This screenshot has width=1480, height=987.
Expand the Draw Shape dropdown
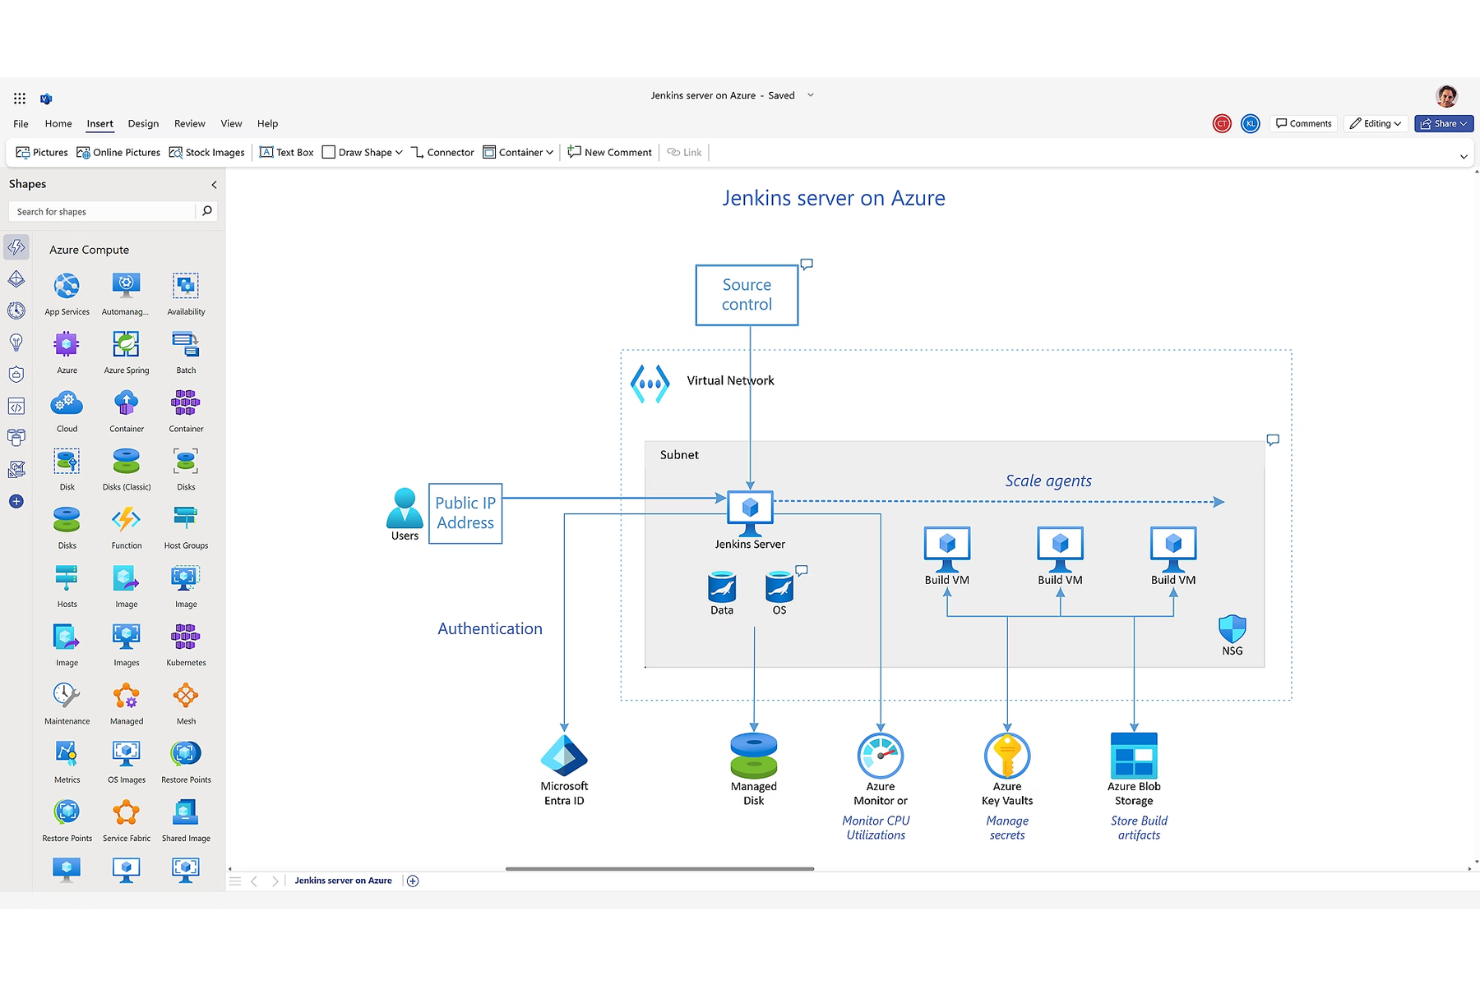pos(399,153)
